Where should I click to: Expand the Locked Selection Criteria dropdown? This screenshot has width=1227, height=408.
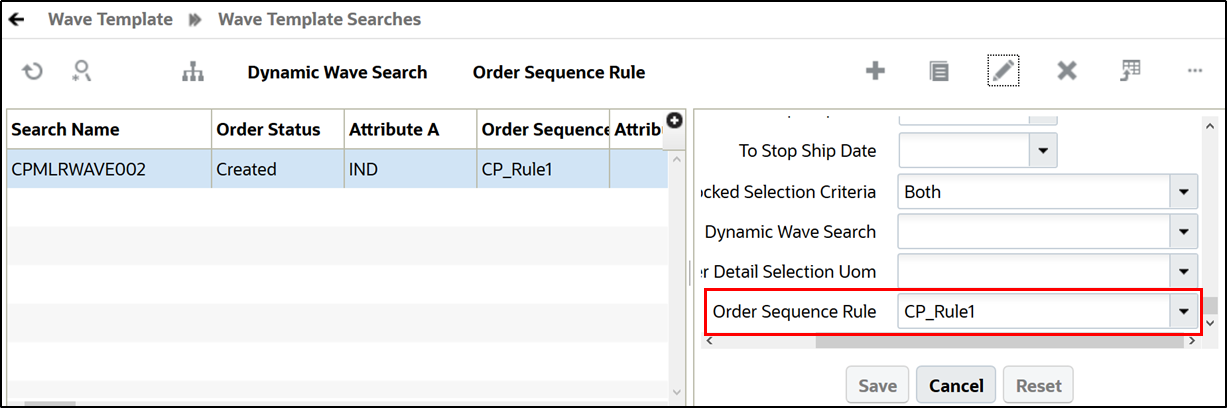click(1184, 192)
